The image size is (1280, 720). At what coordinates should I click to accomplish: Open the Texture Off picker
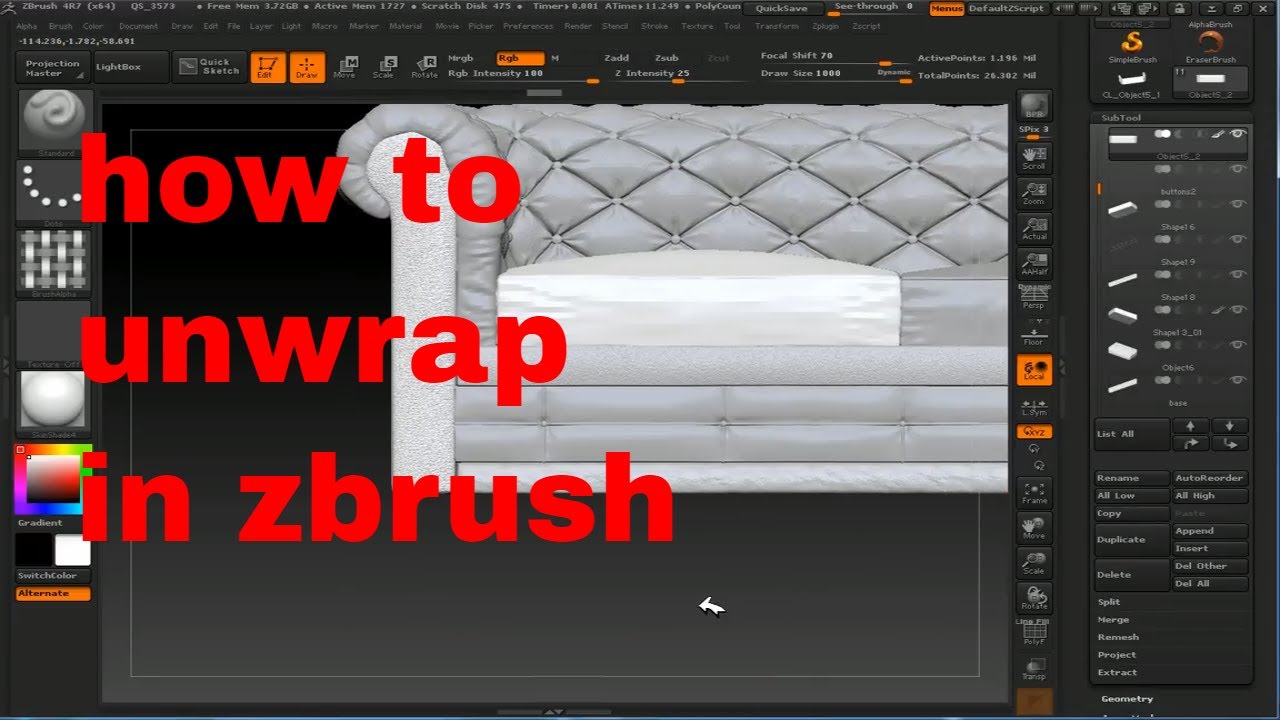(x=55, y=335)
